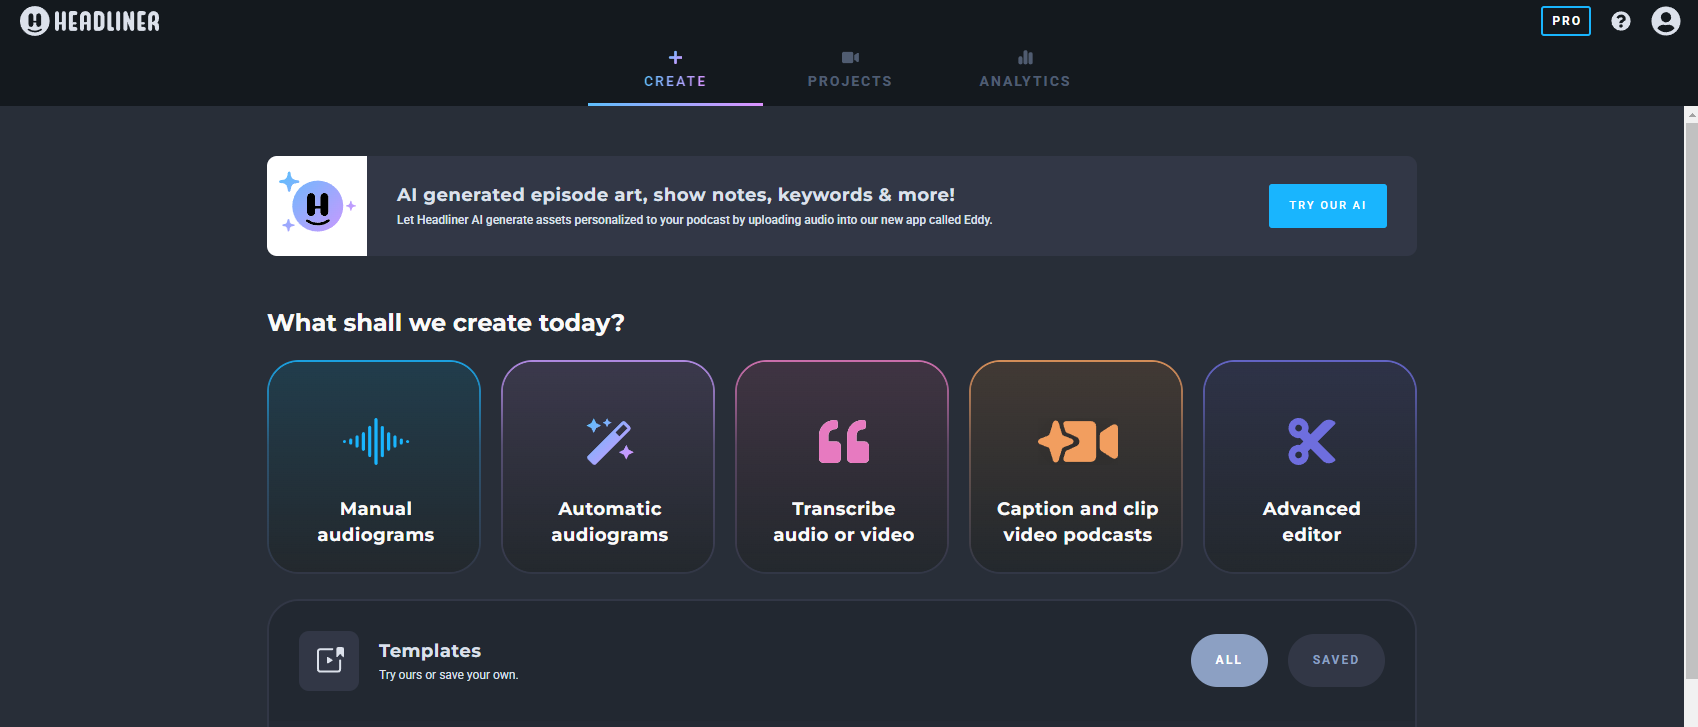Click the vertical page scrollbar
Viewport: 1698px width, 727px height.
click(1691, 400)
